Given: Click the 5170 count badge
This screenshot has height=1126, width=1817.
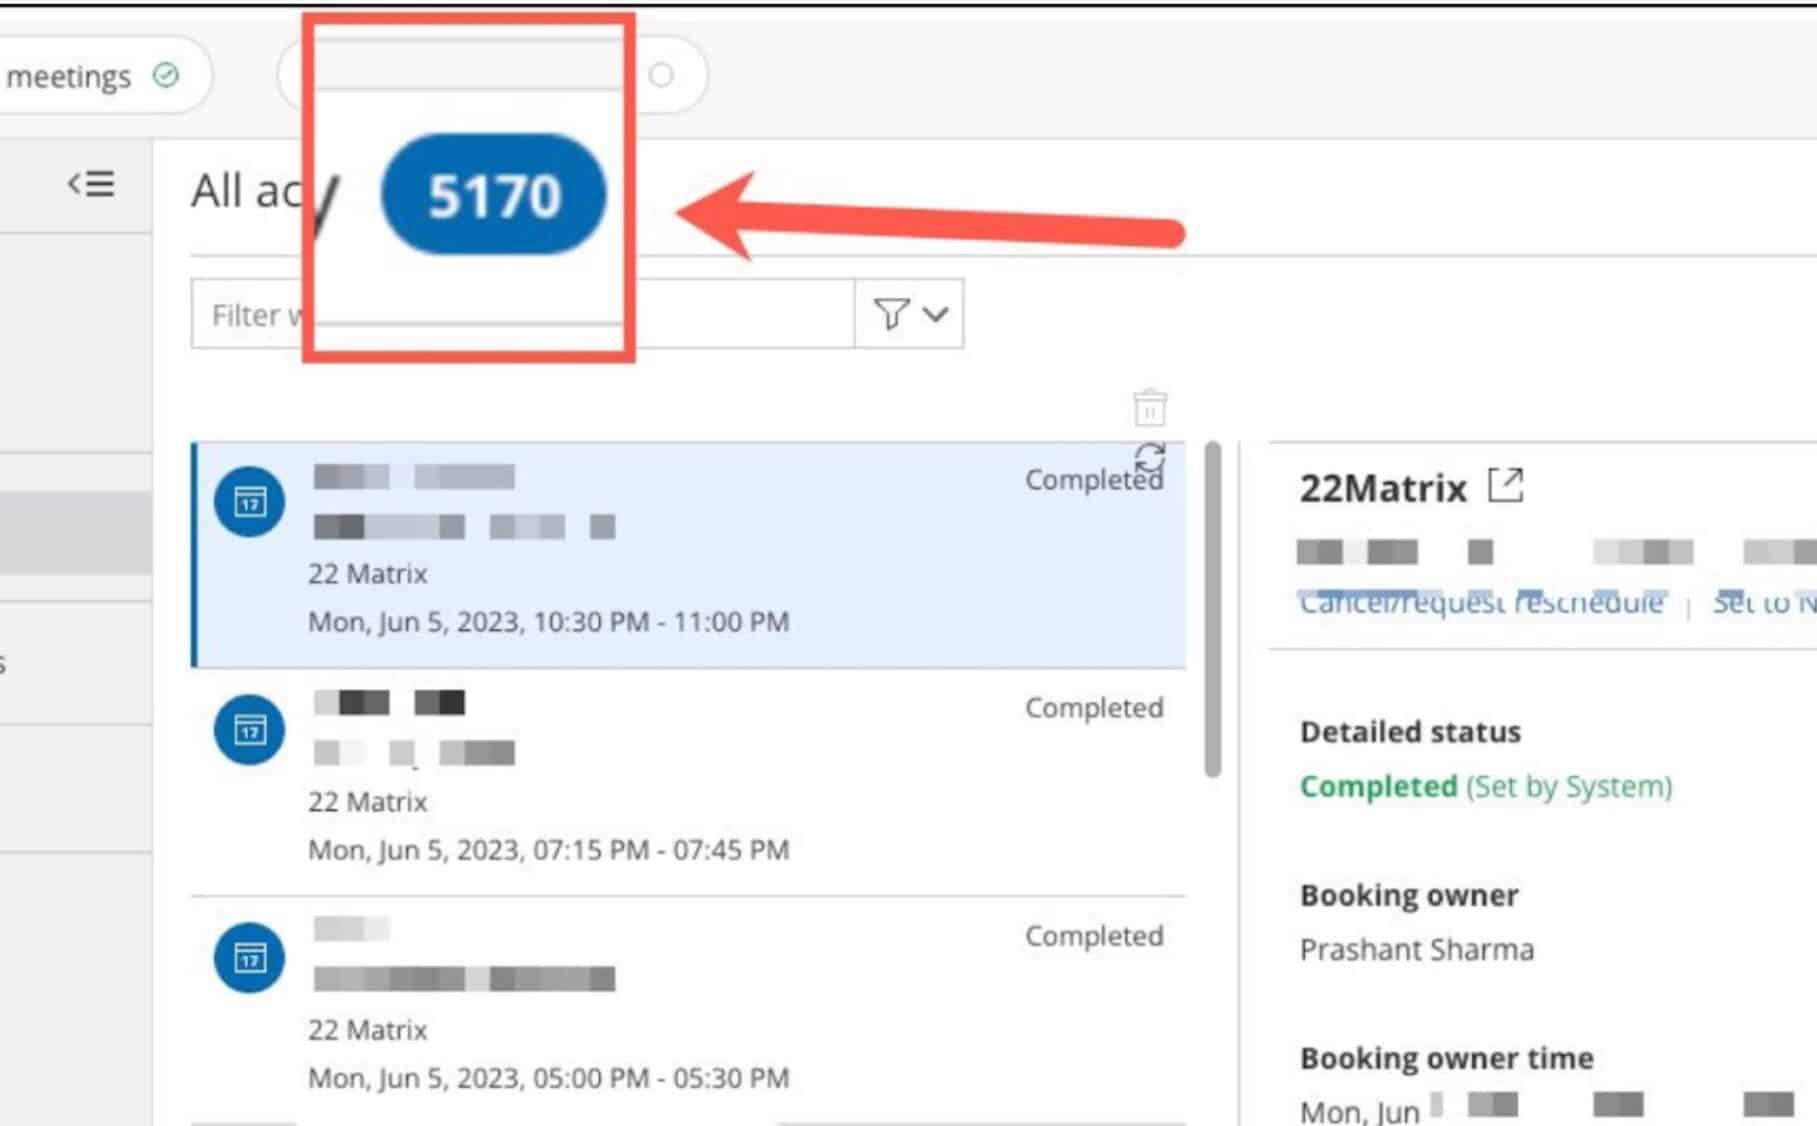Looking at the screenshot, I should [x=493, y=194].
